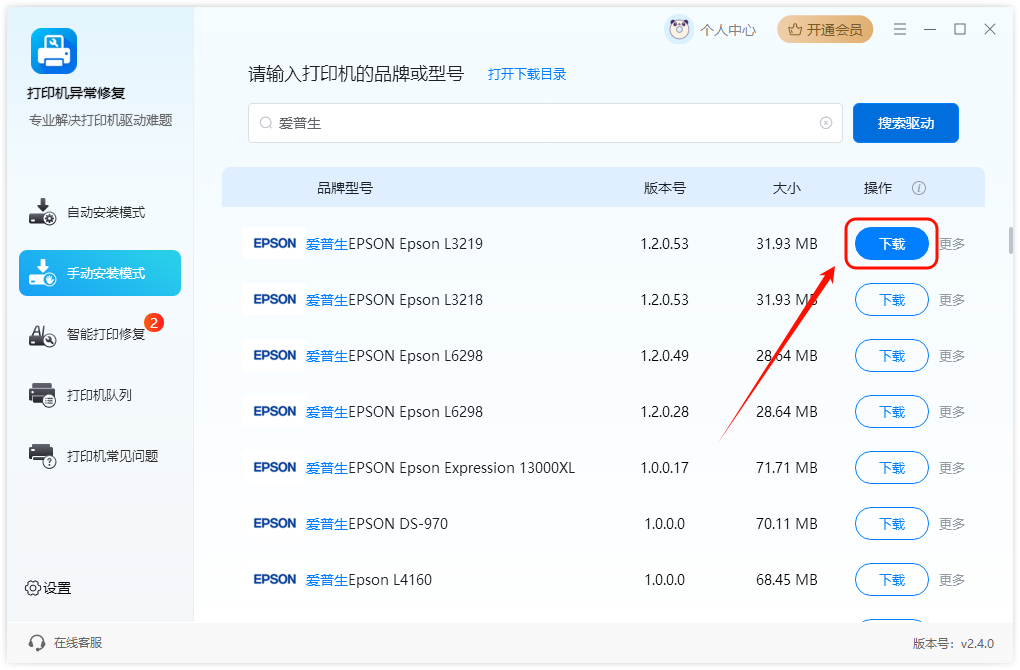Image resolution: width=1020 pixels, height=670 pixels.
Task: Click the 版本号 column header
Action: pos(665,188)
